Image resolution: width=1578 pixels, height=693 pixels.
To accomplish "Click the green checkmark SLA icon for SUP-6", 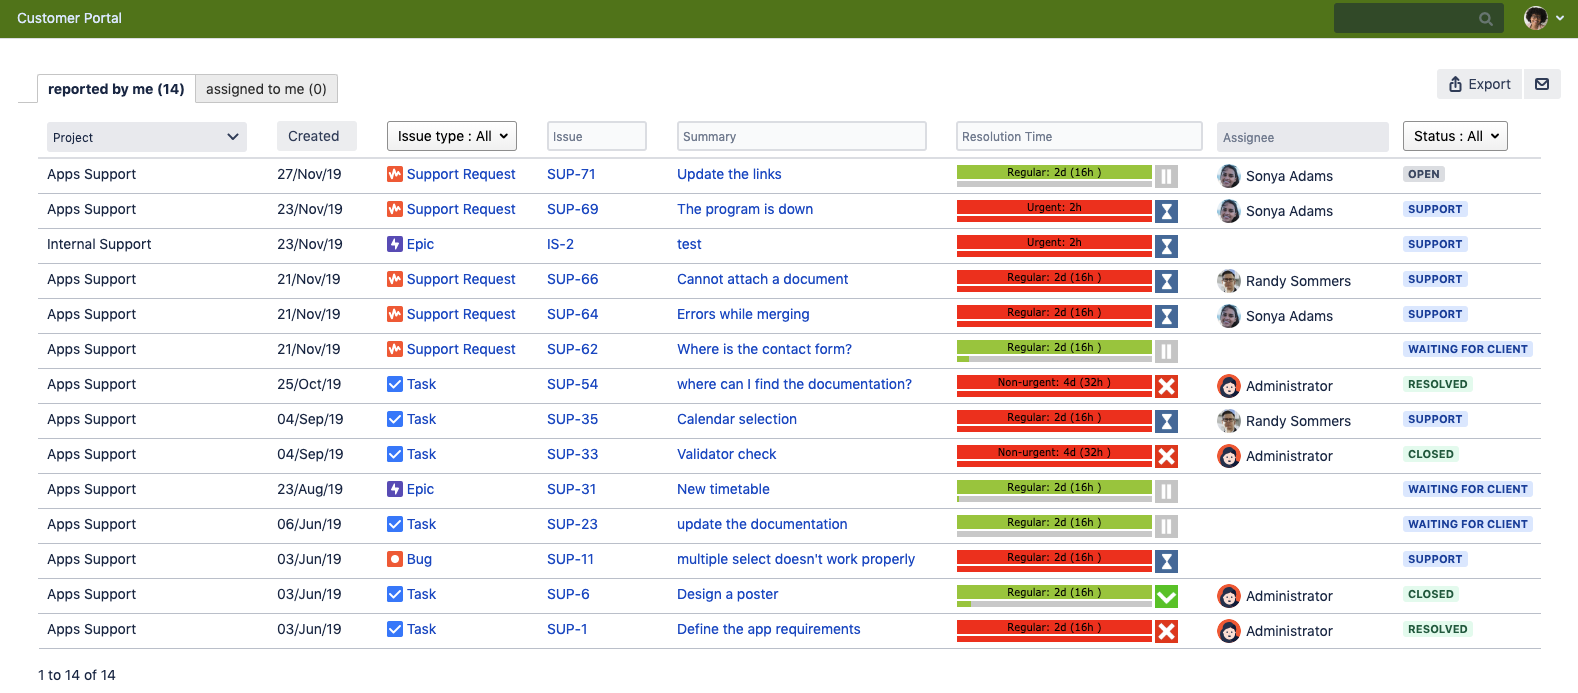I will pyautogui.click(x=1166, y=597).
